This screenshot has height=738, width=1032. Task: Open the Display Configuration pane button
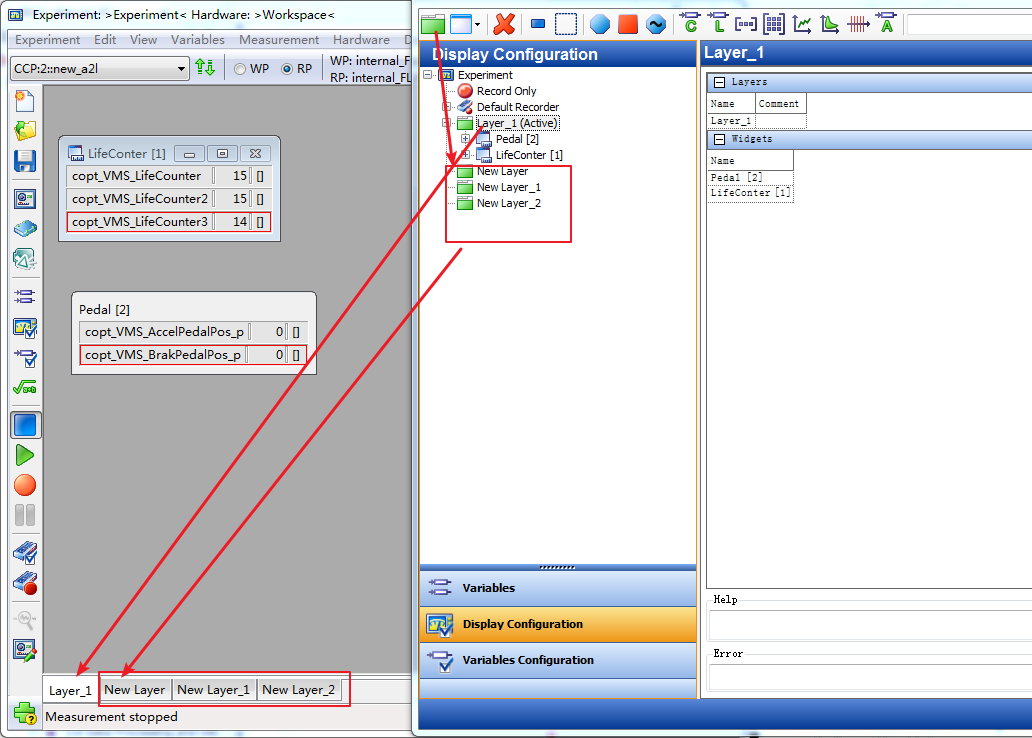[x=558, y=624]
